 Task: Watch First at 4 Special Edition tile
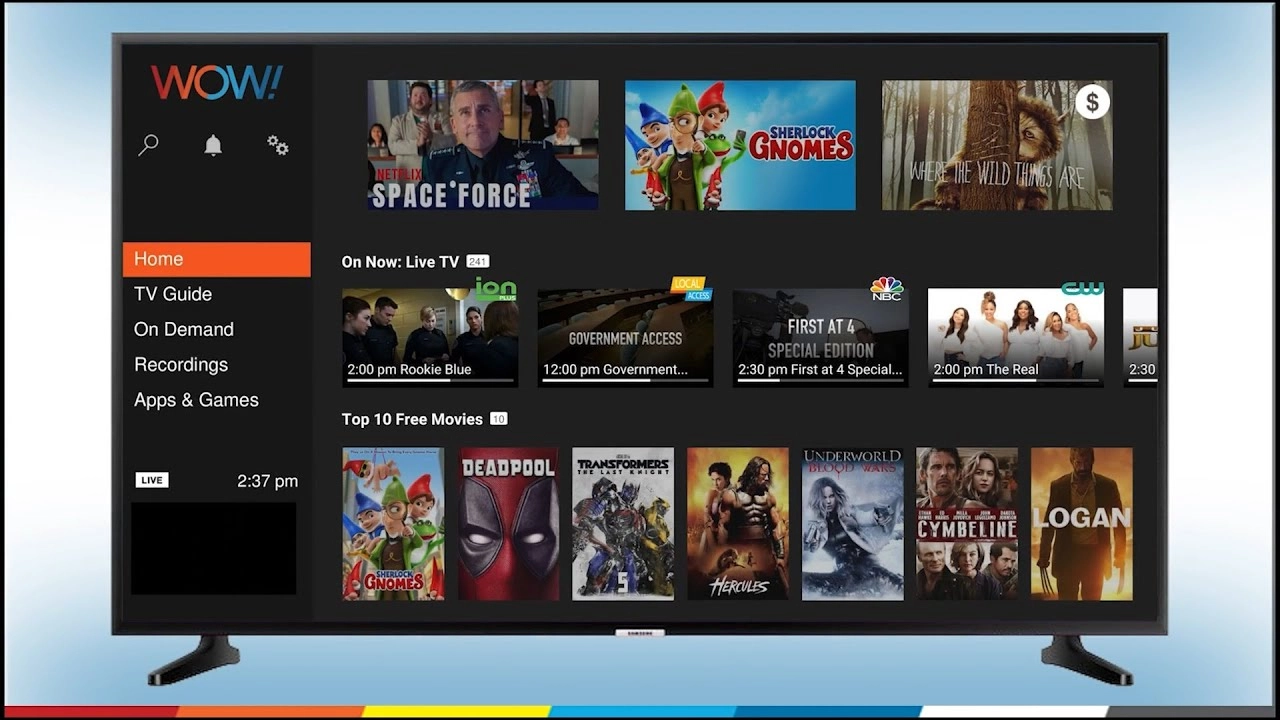pos(821,337)
